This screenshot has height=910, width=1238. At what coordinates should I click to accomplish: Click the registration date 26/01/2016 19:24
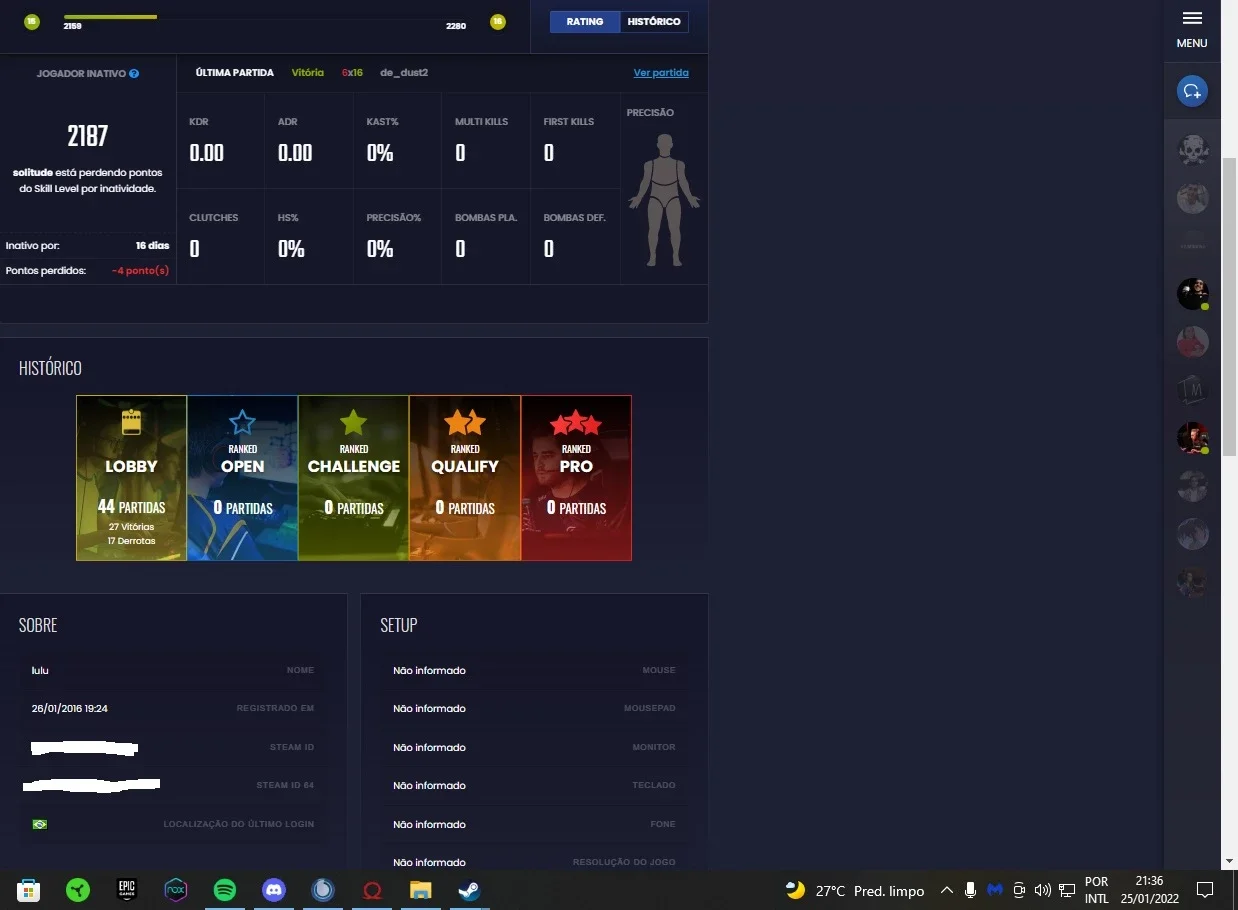tap(70, 708)
